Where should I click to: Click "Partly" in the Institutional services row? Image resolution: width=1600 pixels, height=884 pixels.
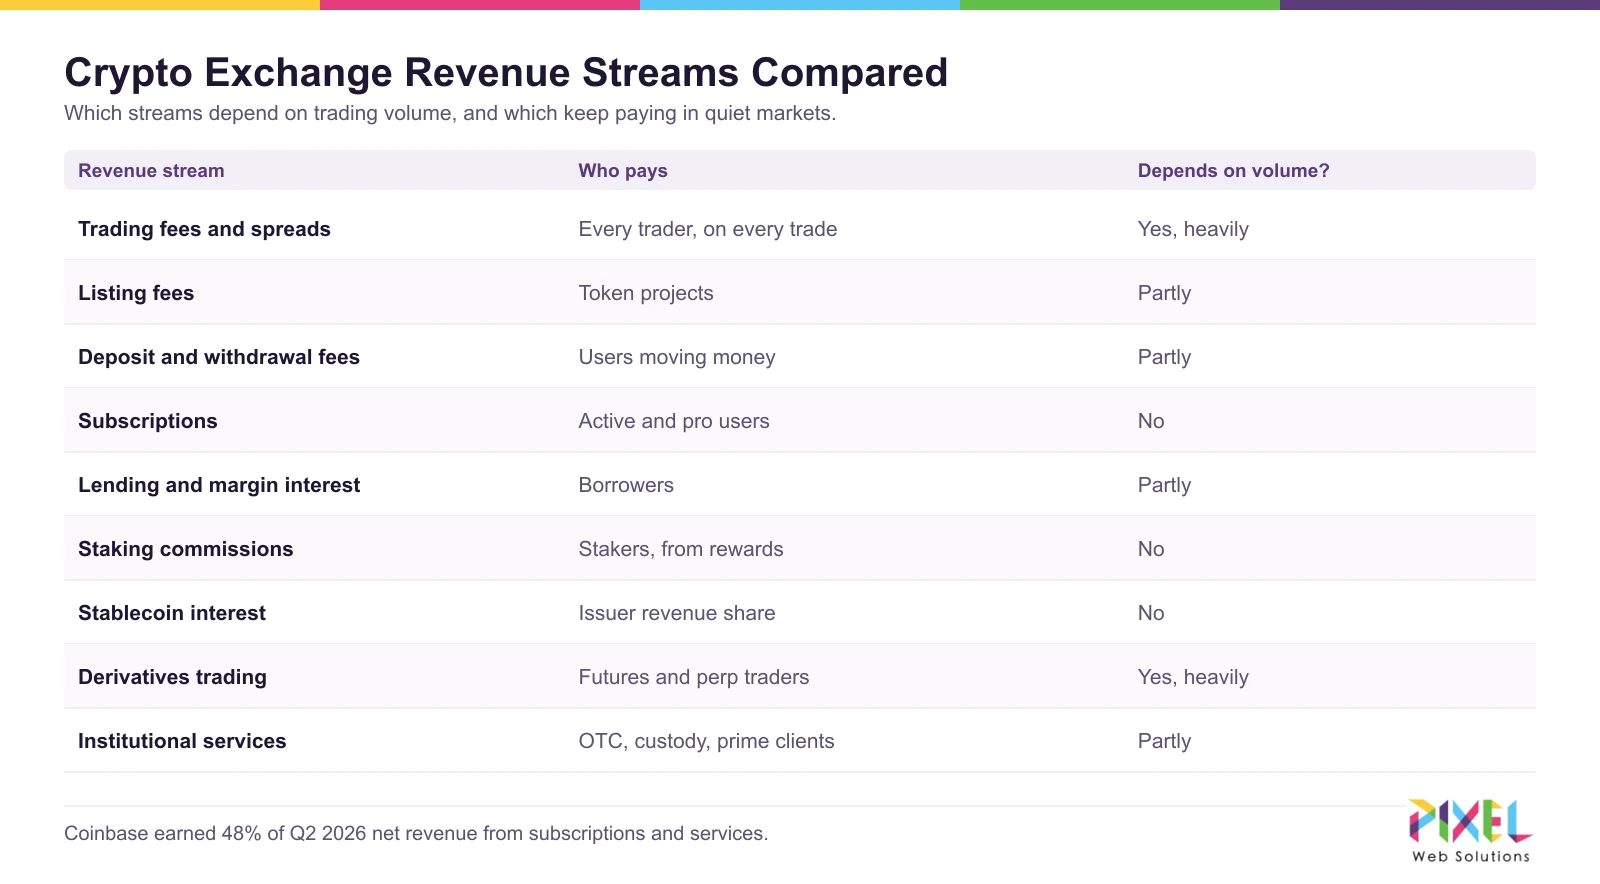1164,741
